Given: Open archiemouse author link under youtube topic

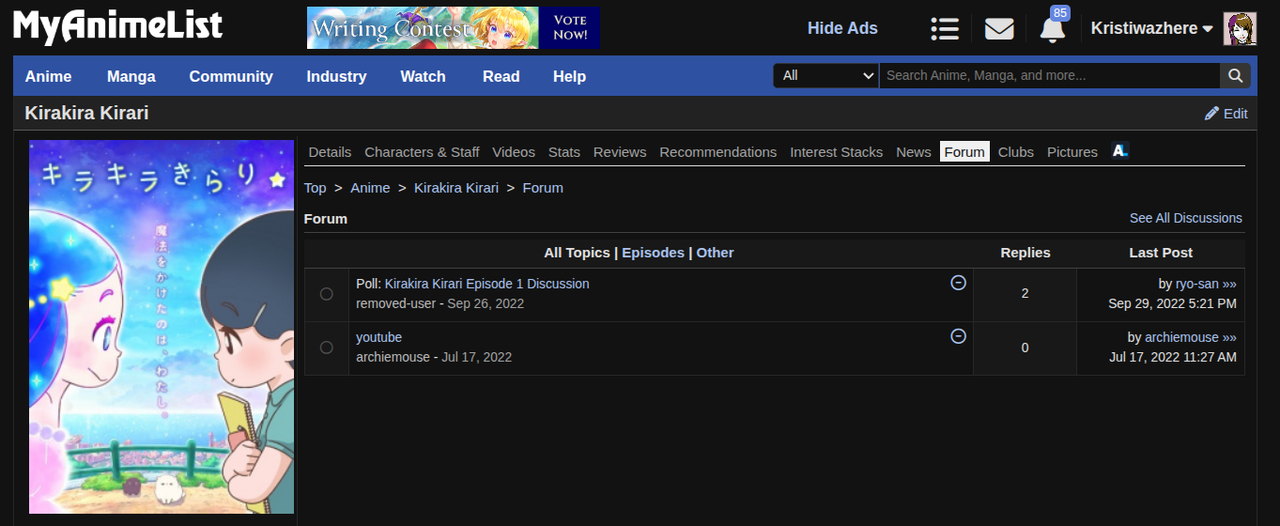Looking at the screenshot, I should [393, 357].
